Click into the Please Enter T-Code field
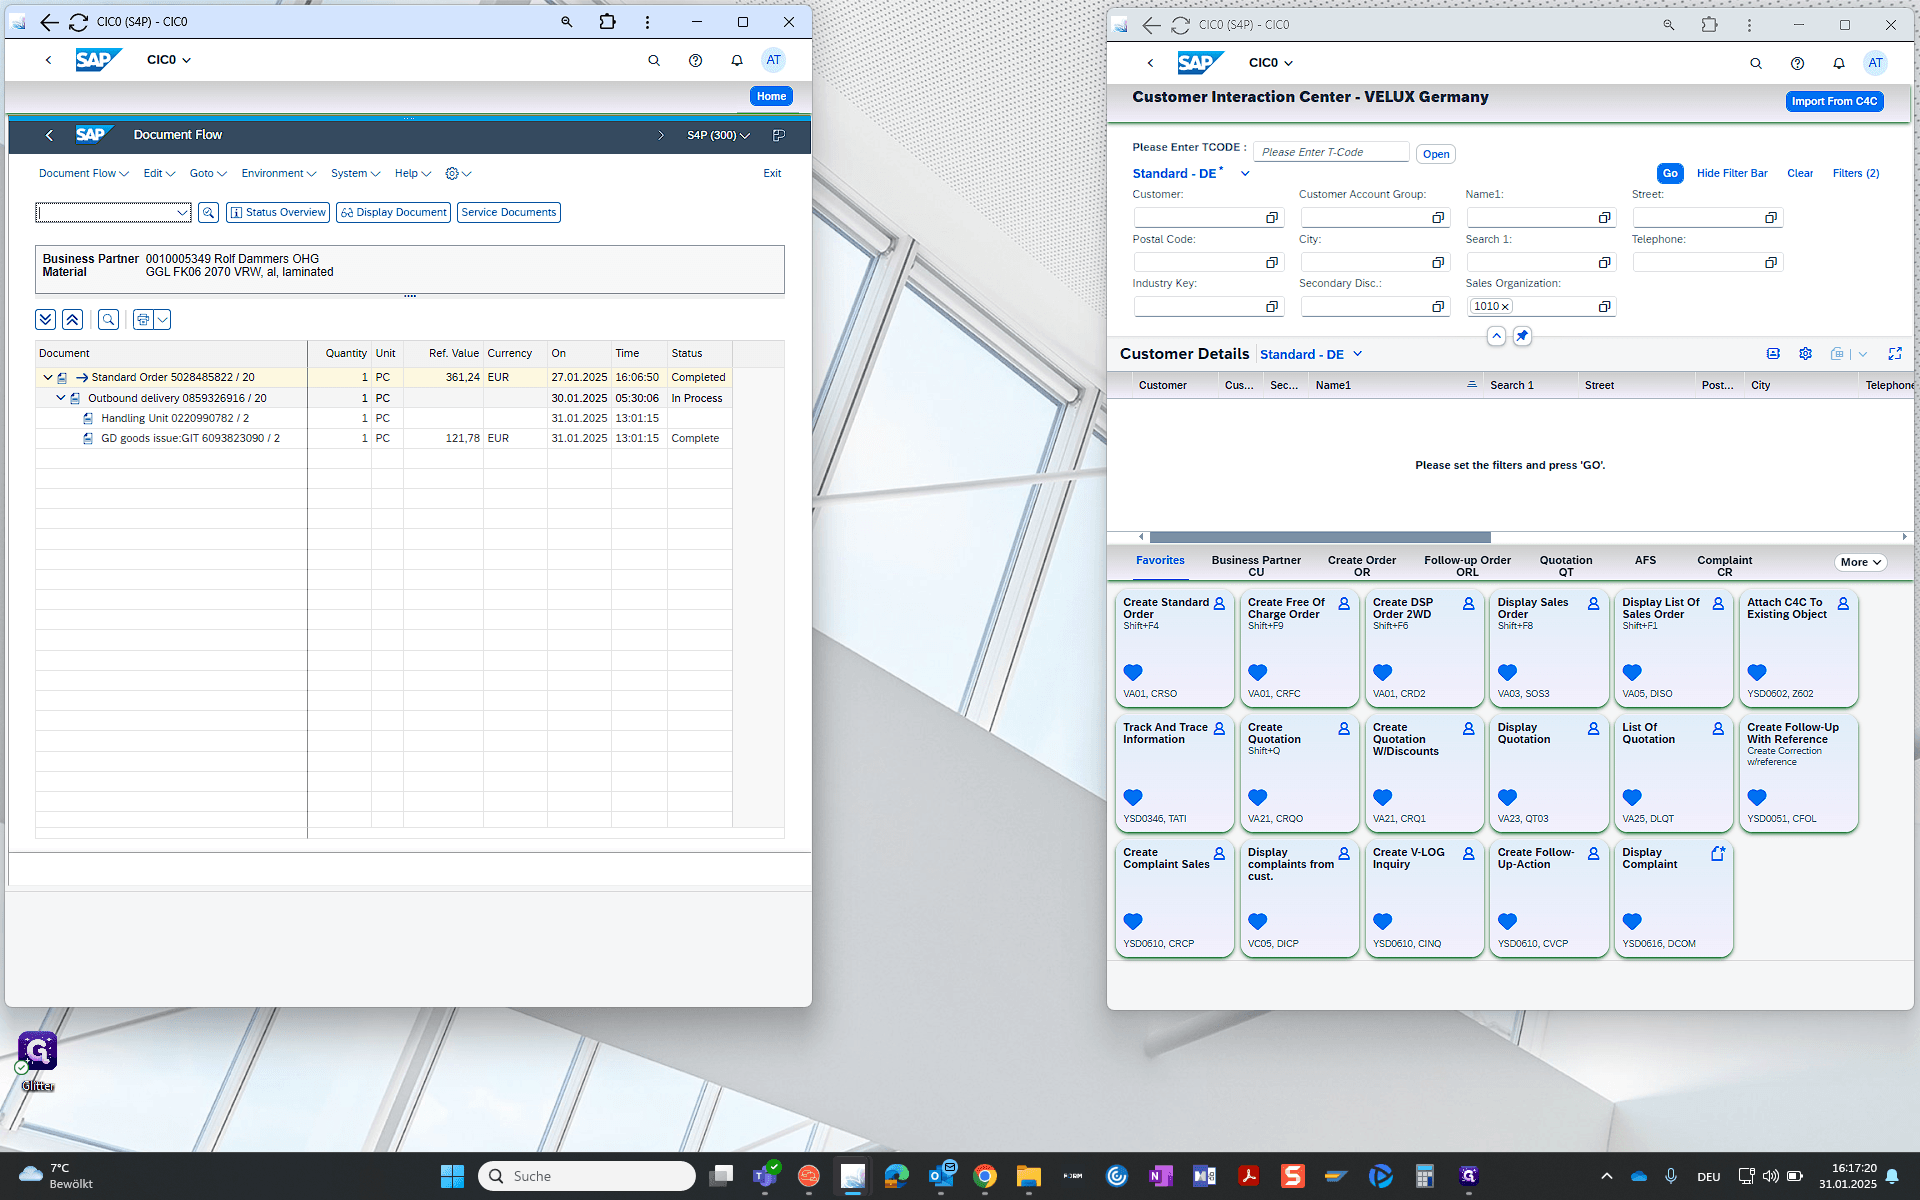The height and width of the screenshot is (1200, 1920). [x=1331, y=153]
